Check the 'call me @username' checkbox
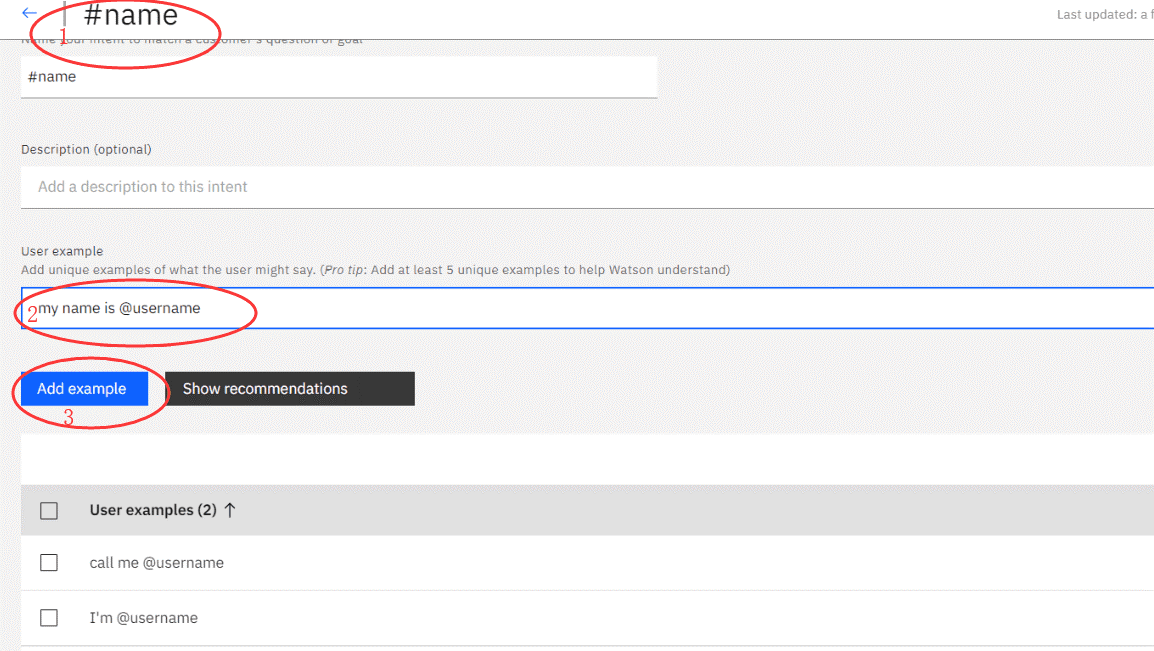 [x=49, y=563]
